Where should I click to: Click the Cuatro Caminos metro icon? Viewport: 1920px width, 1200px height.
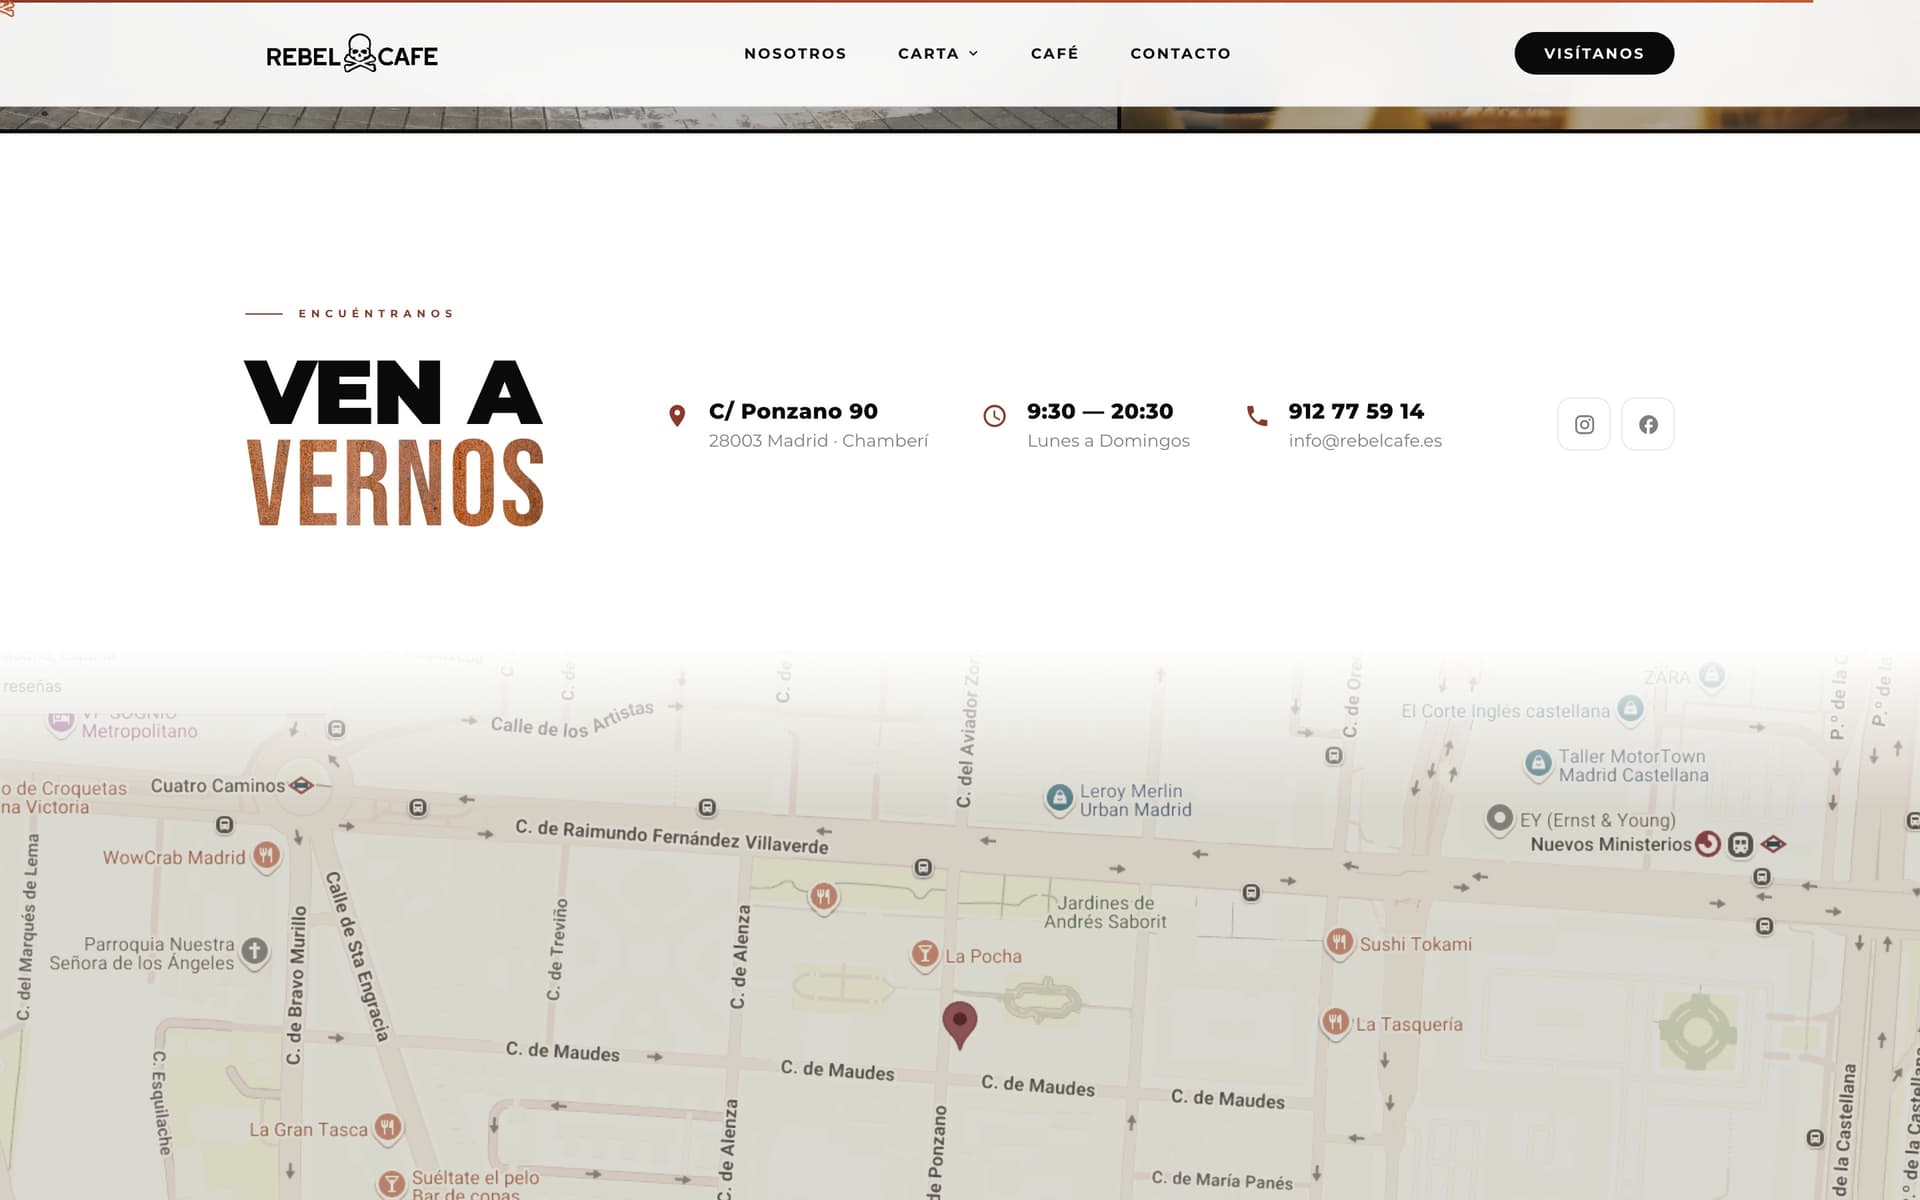pos(301,786)
